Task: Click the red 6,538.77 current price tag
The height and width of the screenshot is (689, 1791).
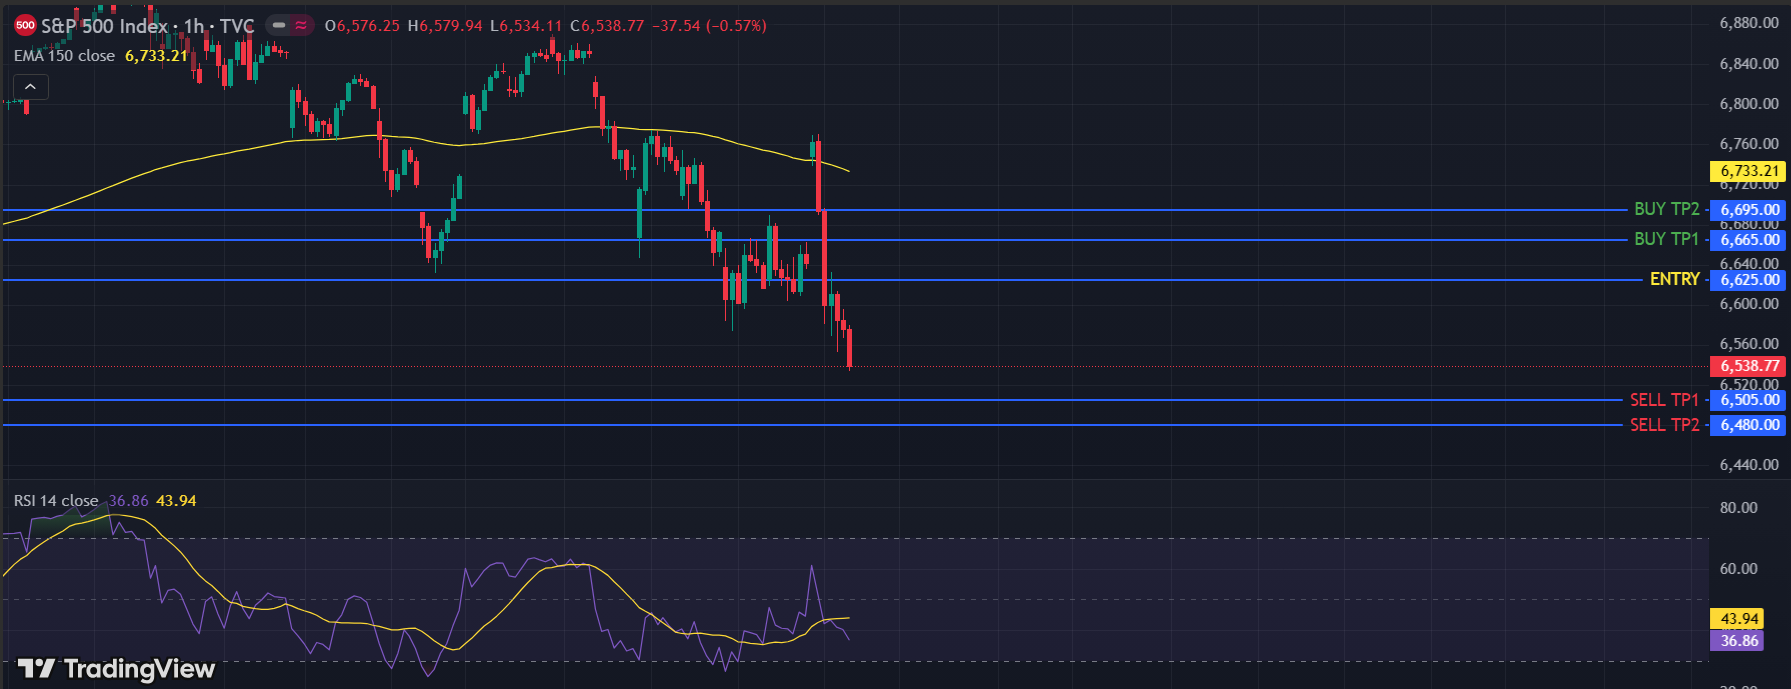Action: pyautogui.click(x=1749, y=366)
